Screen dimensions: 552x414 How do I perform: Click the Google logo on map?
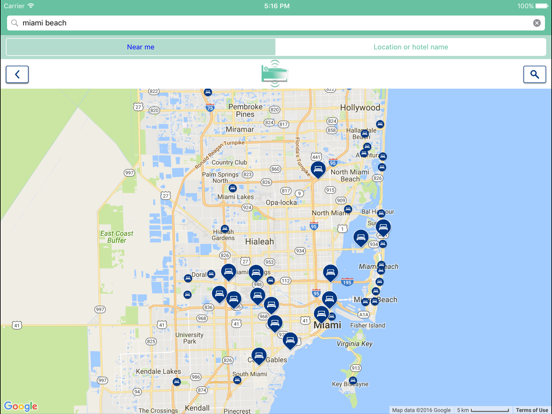coord(21,406)
